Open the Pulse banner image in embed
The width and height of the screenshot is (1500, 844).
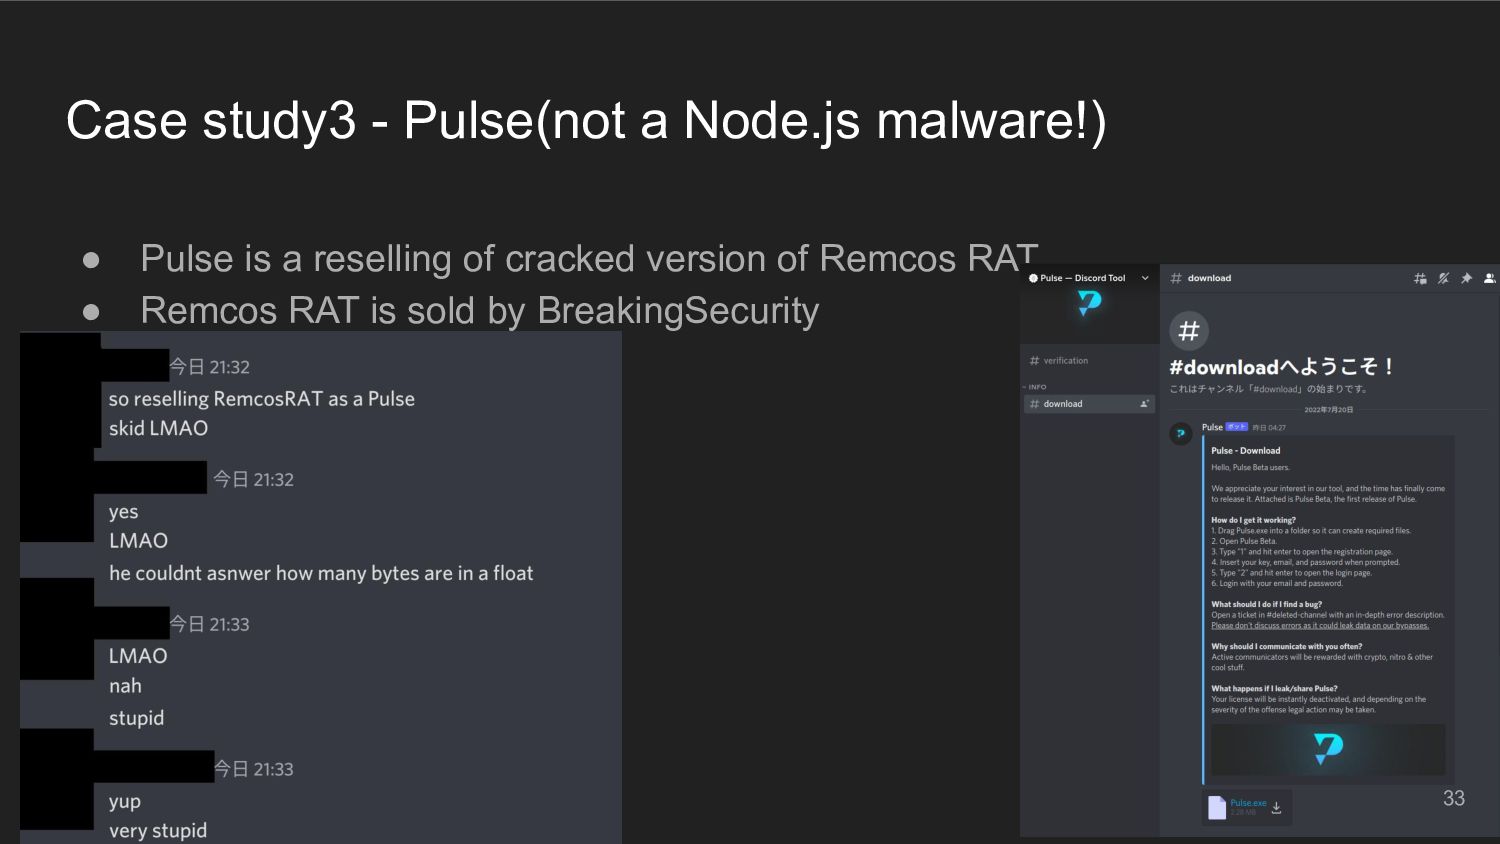pos(1328,749)
